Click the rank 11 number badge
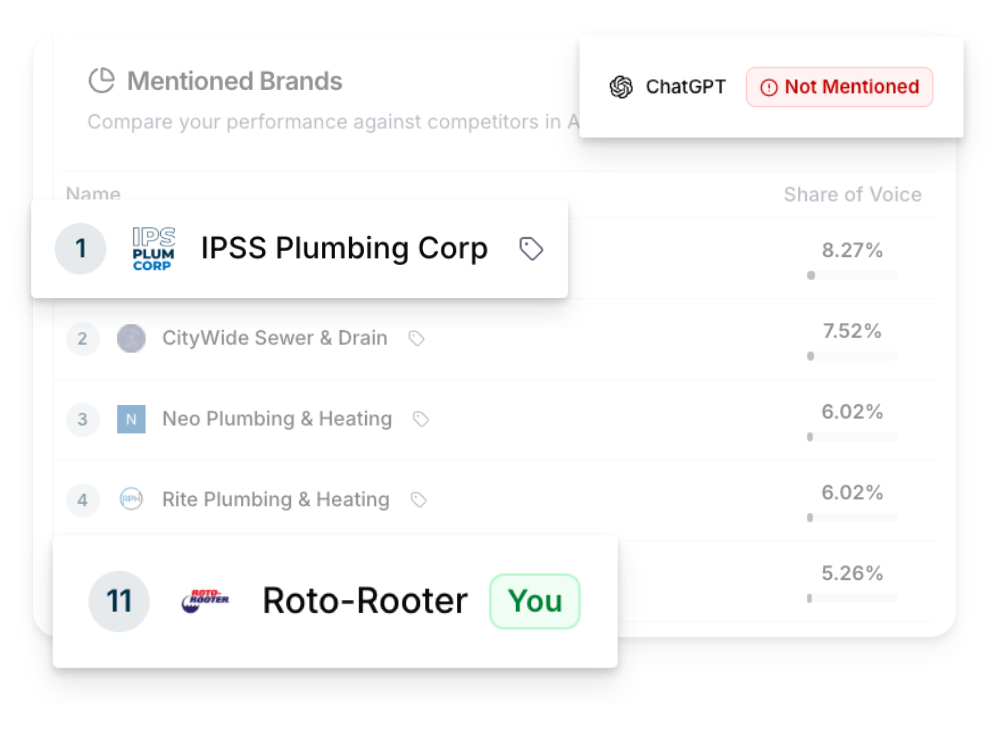Image resolution: width=1000 pixels, height=750 pixels. pyautogui.click(x=119, y=601)
